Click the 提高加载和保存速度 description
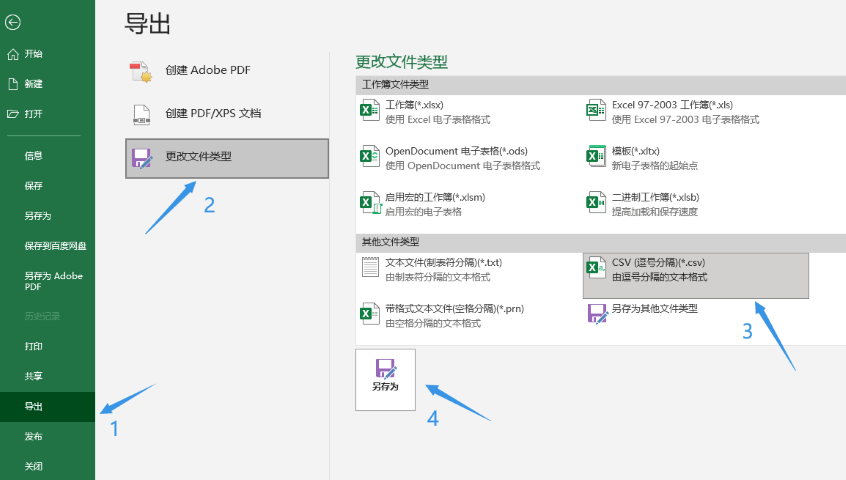Image resolution: width=846 pixels, height=480 pixels. pos(654,212)
